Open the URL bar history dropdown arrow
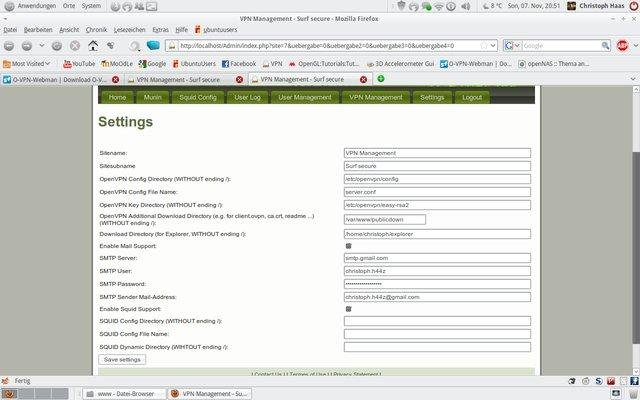The width and height of the screenshot is (640, 400). [x=493, y=46]
